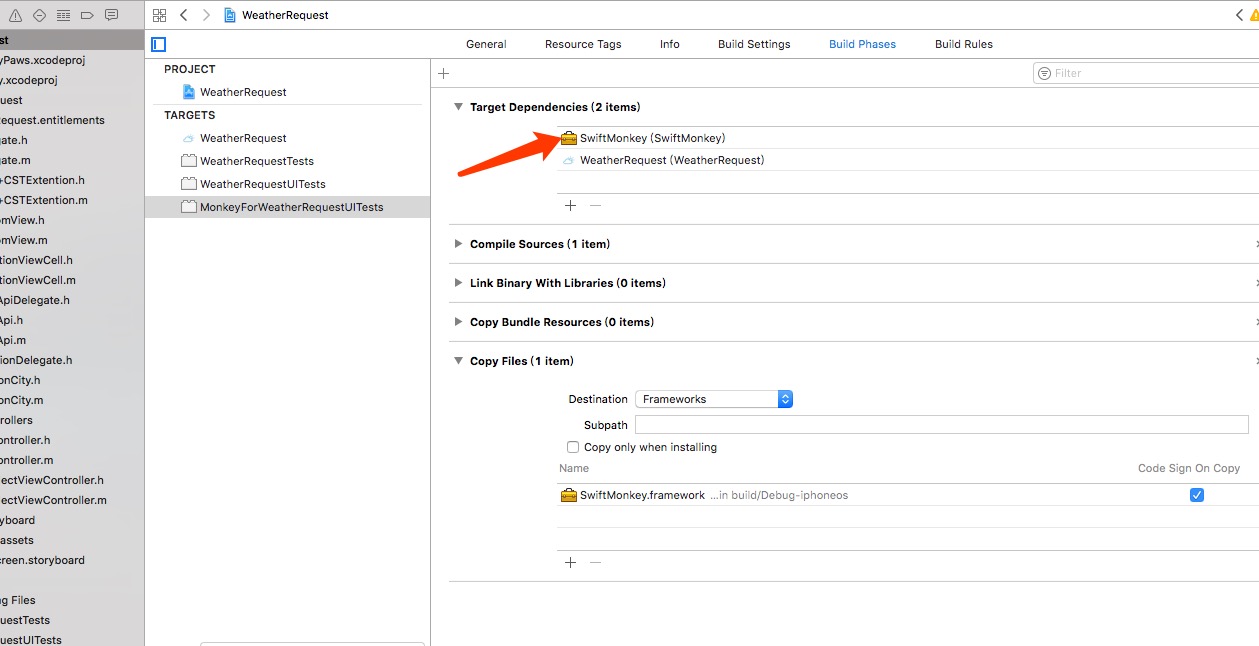Click the yellow warning icon in jump bar
Image resolution: width=1259 pixels, height=646 pixels.
coord(1254,15)
